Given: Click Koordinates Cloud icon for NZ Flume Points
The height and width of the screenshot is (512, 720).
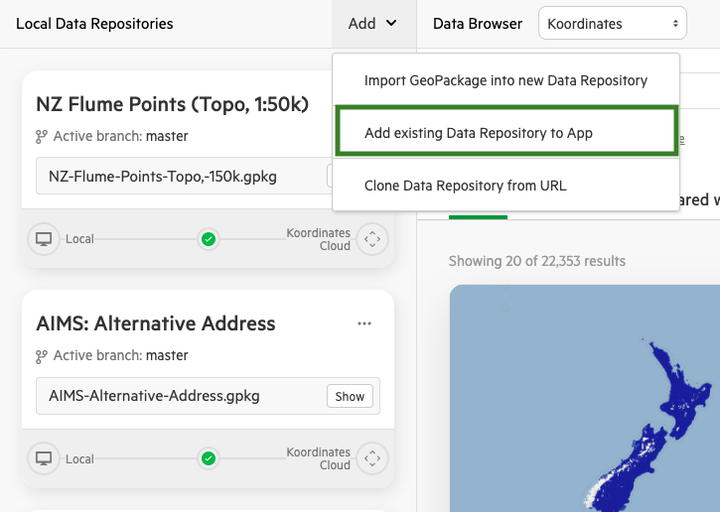Looking at the screenshot, I should [372, 239].
